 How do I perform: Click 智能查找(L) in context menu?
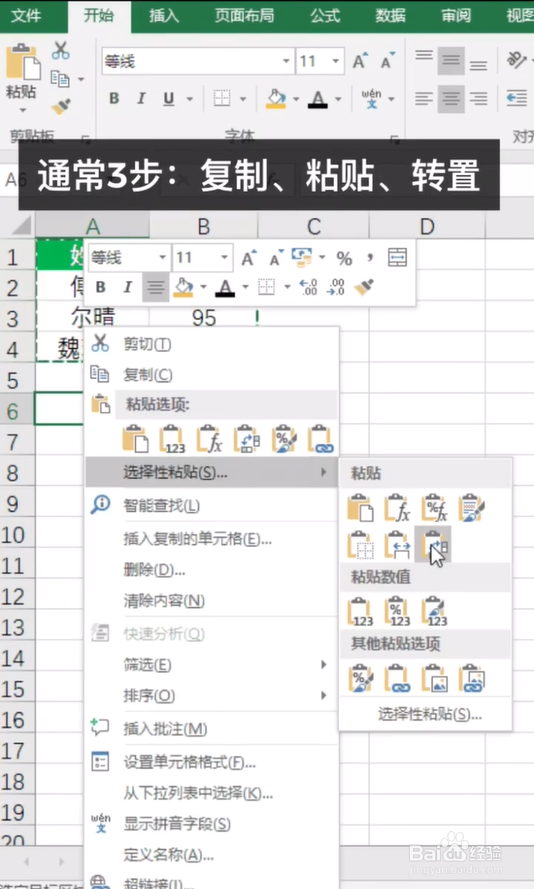coord(212,506)
